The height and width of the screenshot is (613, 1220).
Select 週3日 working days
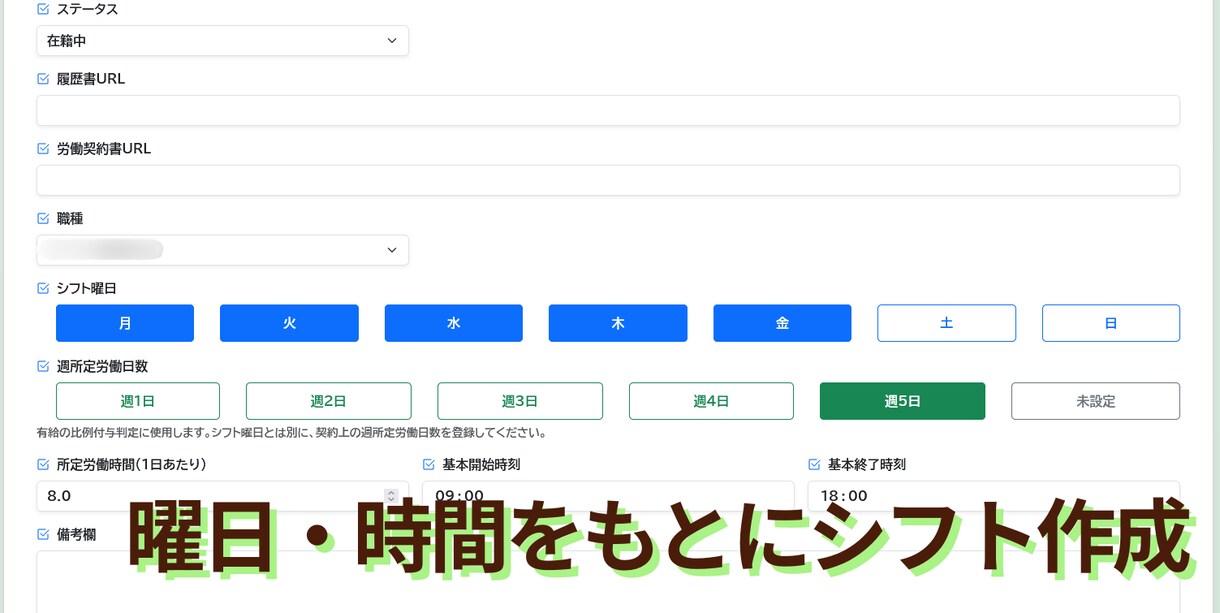coord(520,401)
